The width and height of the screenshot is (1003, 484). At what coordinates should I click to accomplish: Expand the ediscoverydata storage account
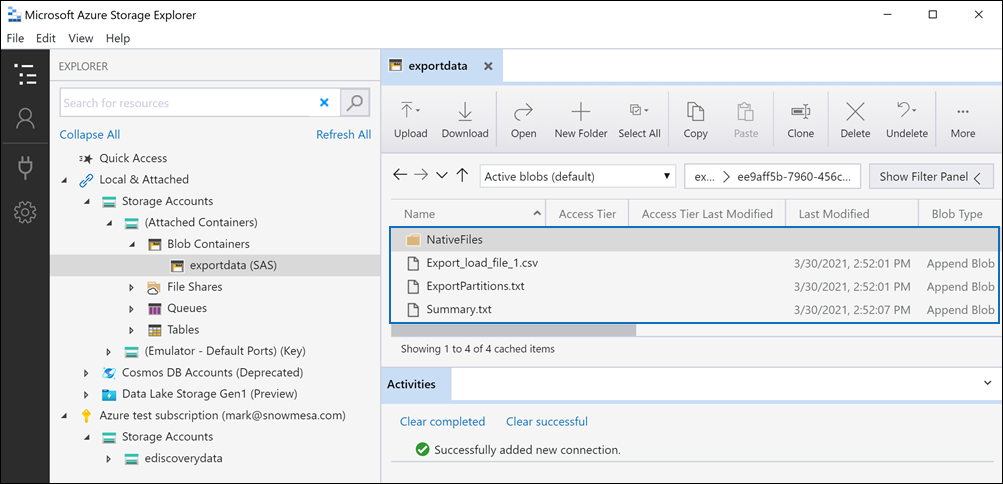[109, 458]
